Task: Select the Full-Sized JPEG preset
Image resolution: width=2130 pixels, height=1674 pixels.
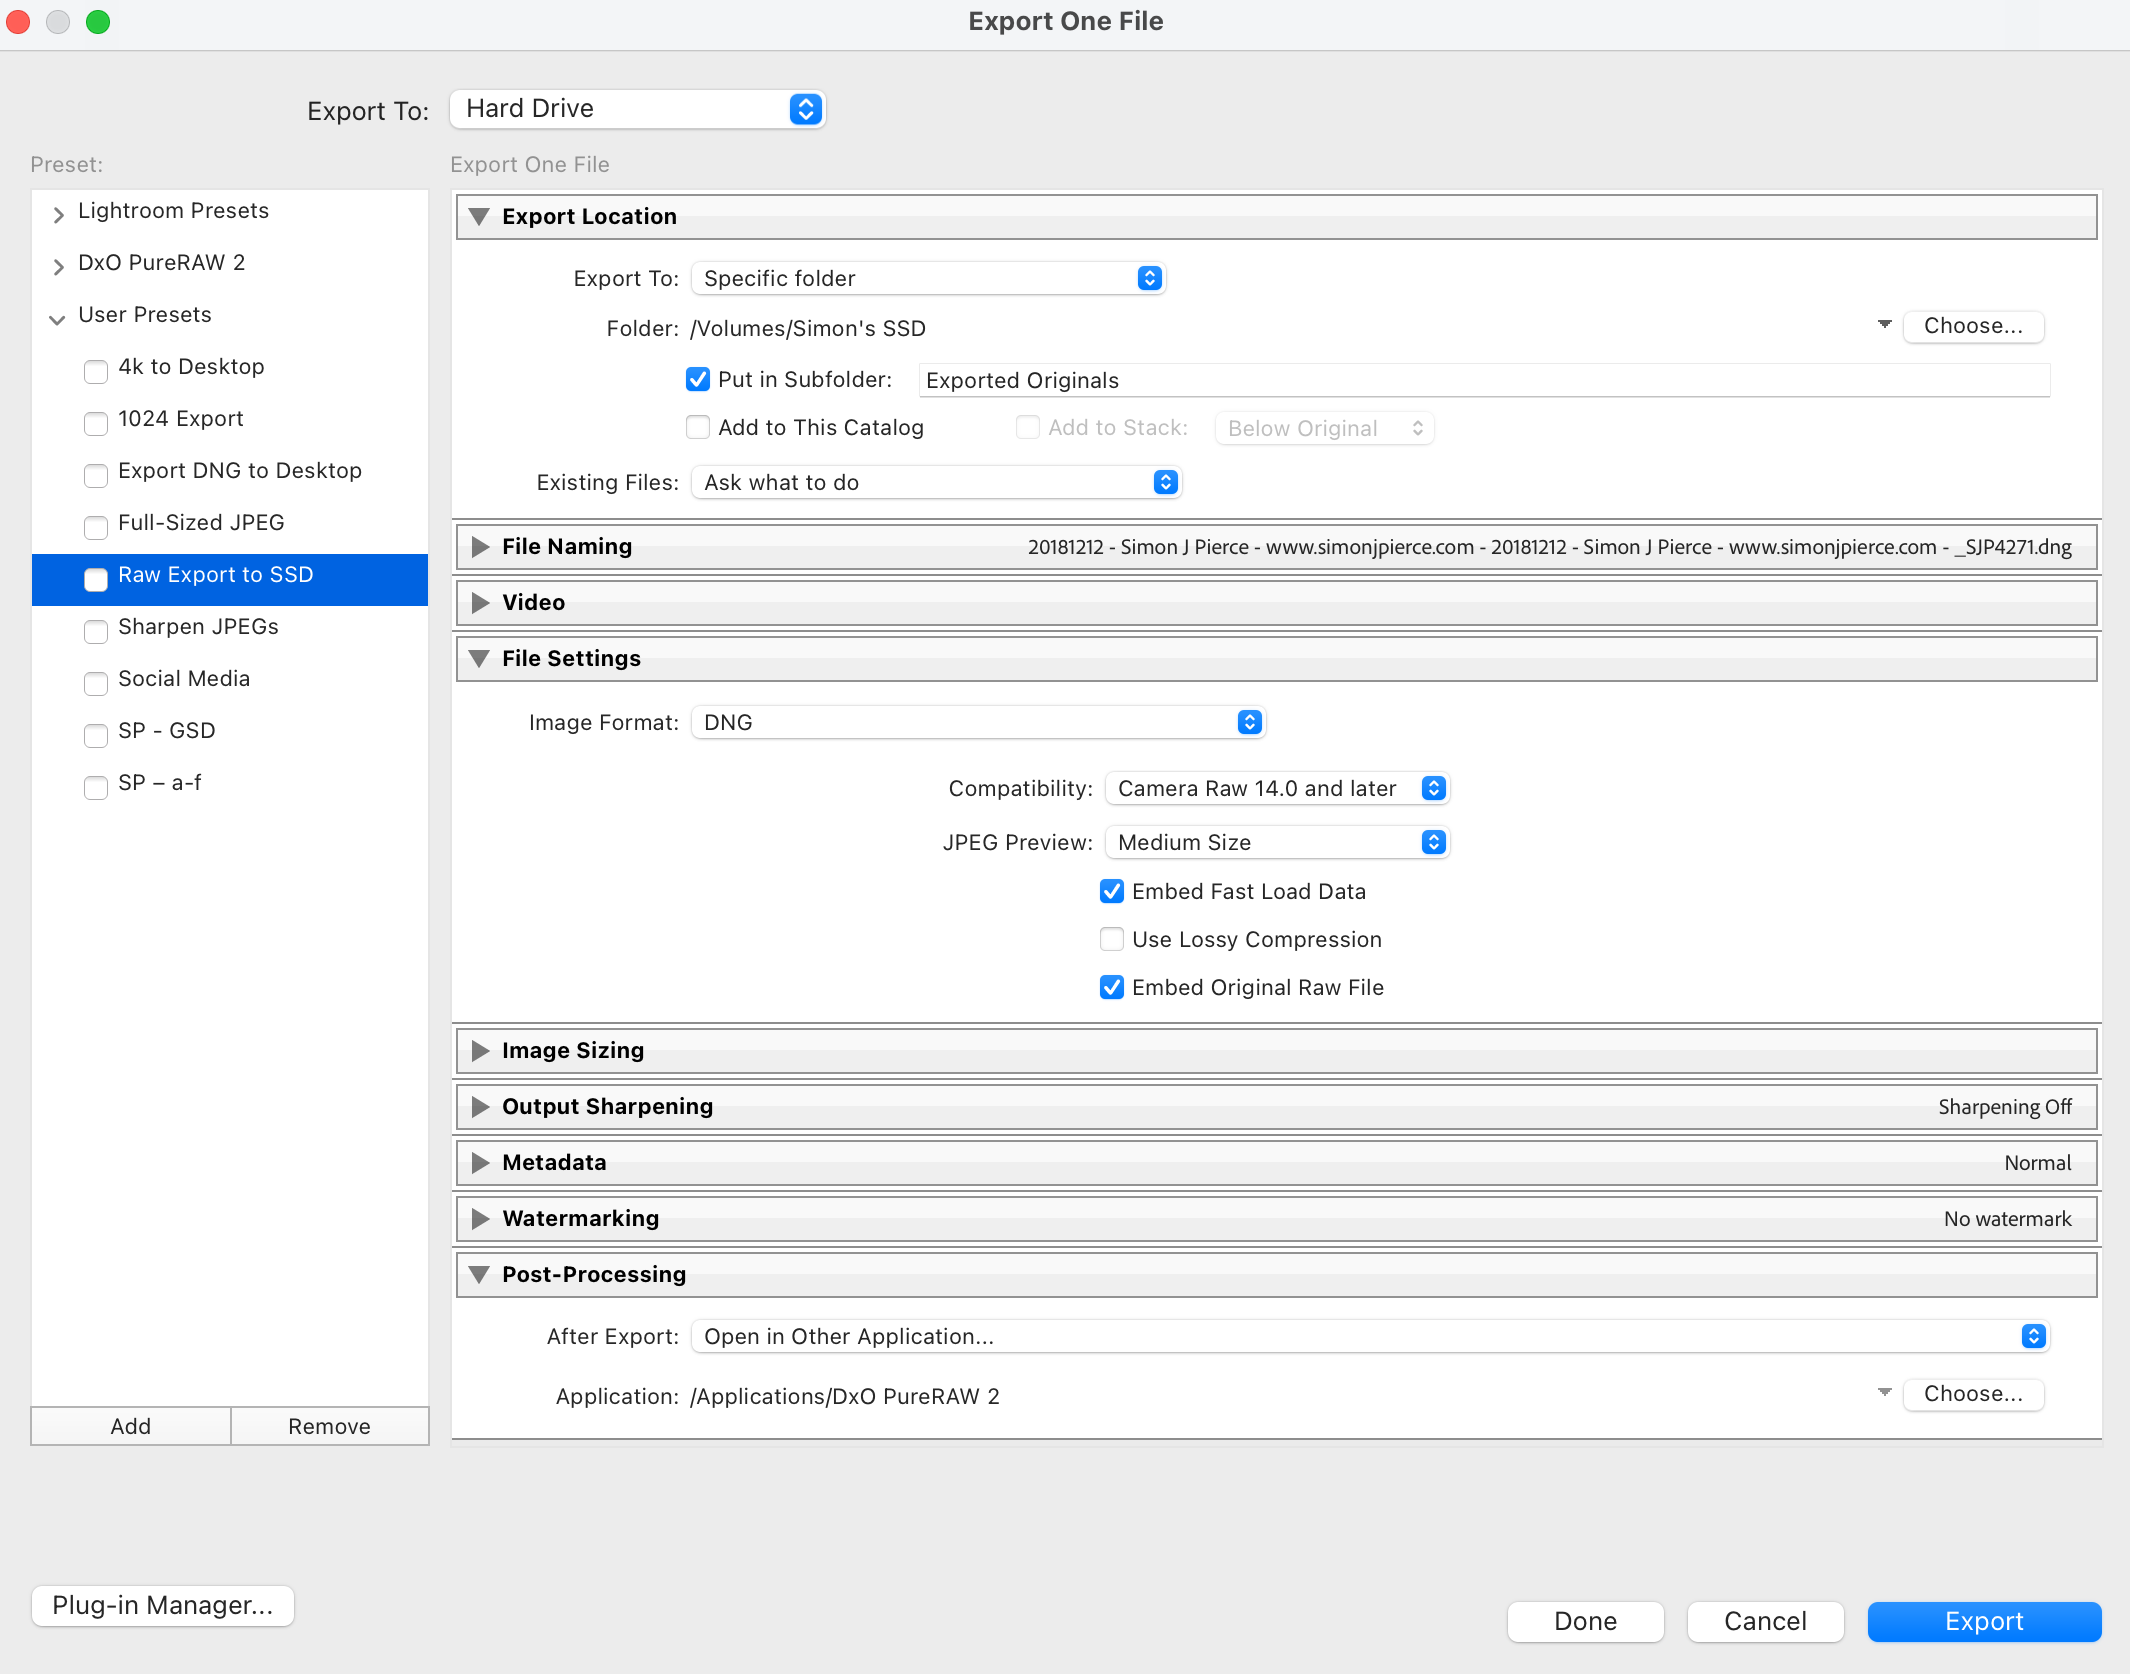Action: [201, 523]
